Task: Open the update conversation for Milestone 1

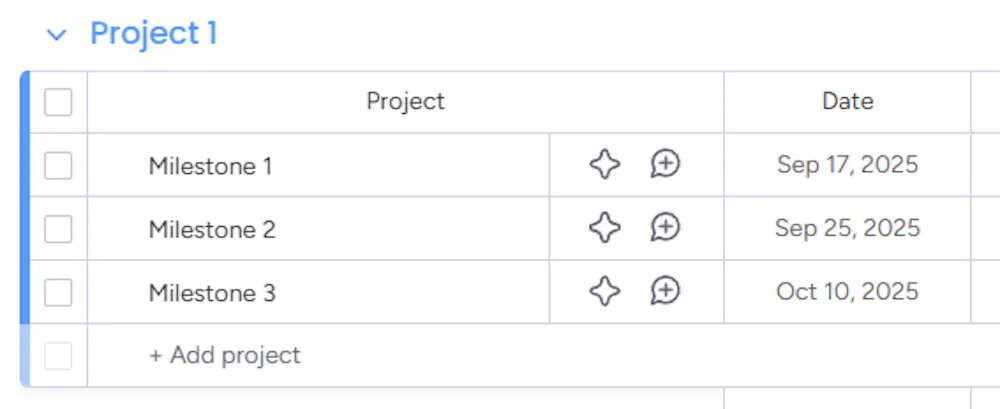Action: click(x=665, y=165)
